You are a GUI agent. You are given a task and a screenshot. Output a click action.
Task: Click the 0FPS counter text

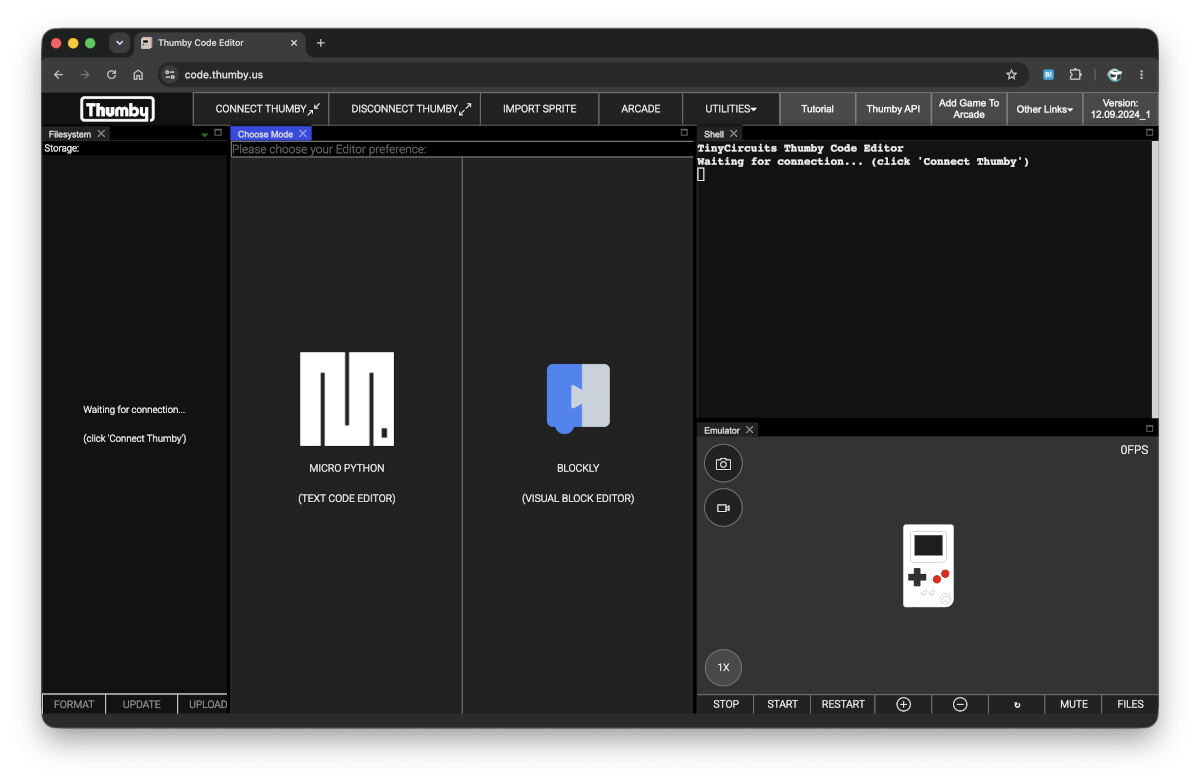[x=1134, y=450]
